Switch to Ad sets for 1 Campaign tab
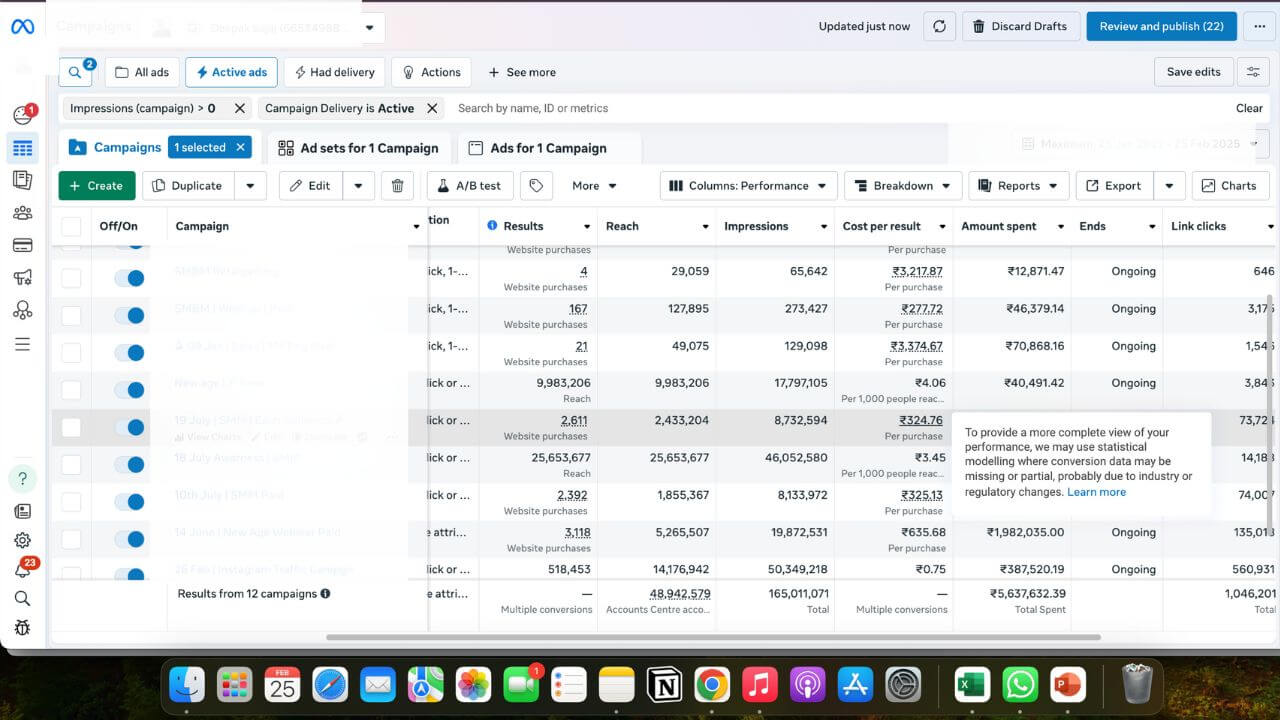The image size is (1280, 720). point(358,148)
